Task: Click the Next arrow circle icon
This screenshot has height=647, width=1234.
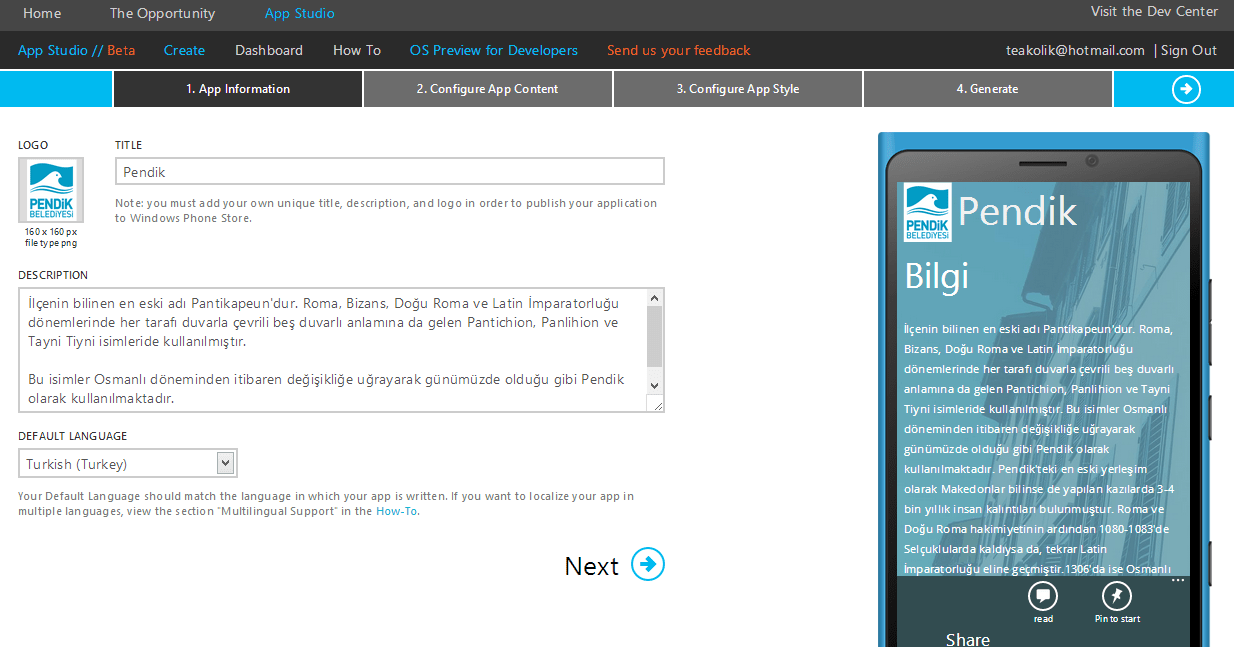Action: coord(648,564)
